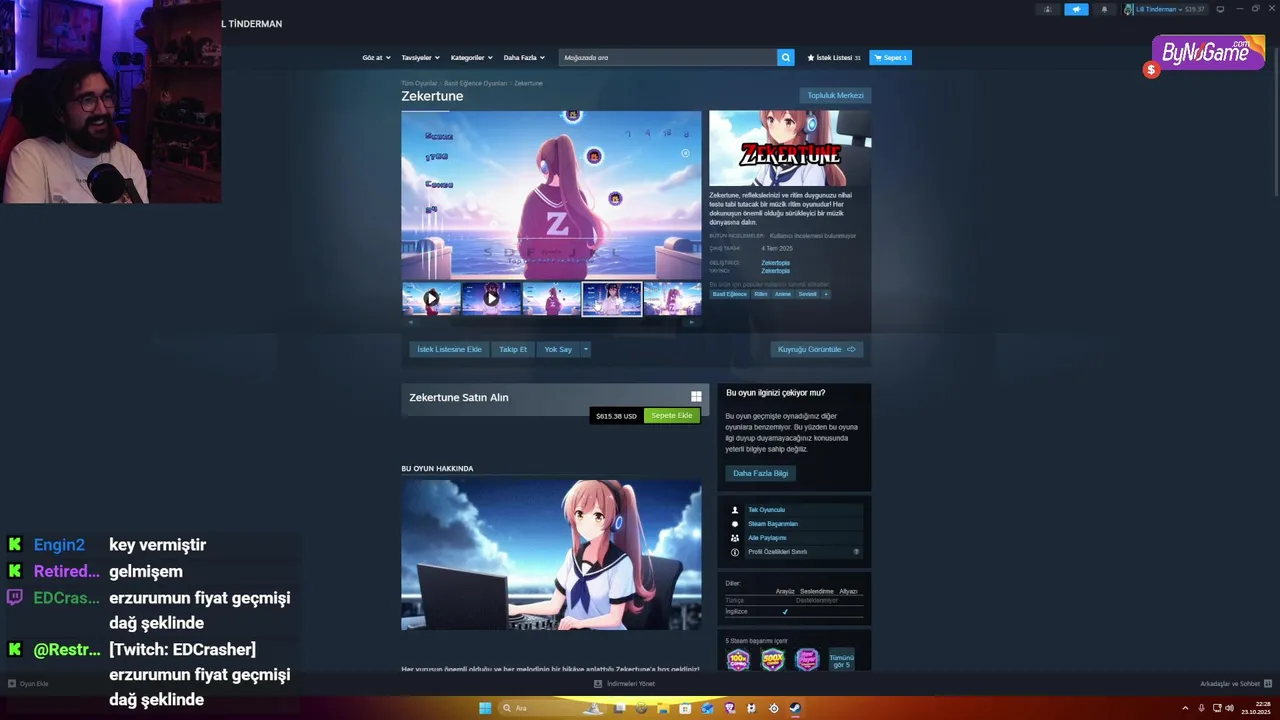This screenshot has width=1280, height=720.
Task: Expand the Daha Fazla menu
Action: [524, 58]
